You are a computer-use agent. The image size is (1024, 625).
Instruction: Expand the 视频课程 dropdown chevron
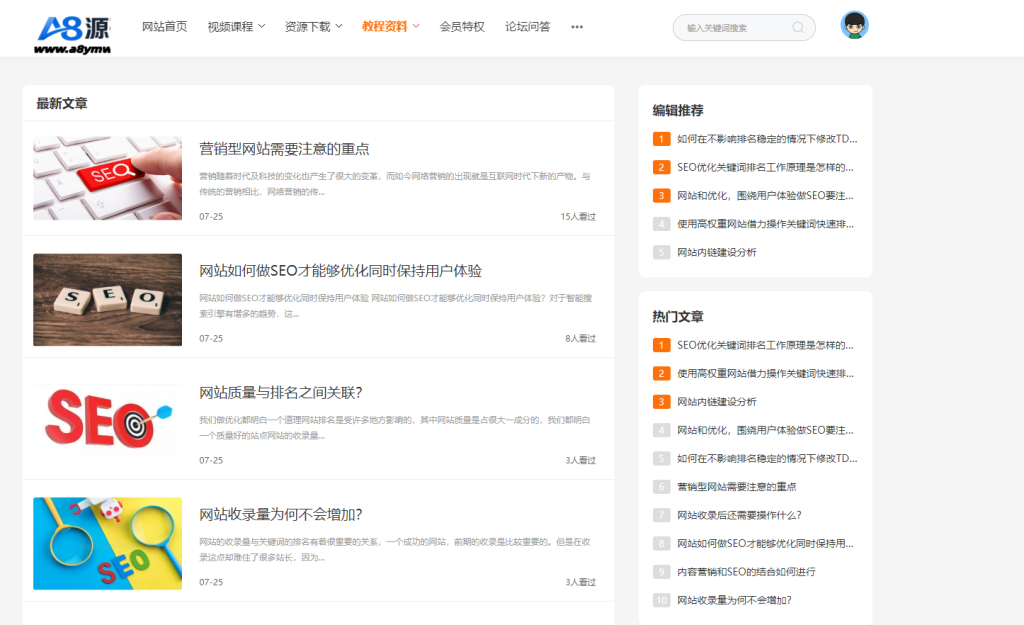point(262,26)
